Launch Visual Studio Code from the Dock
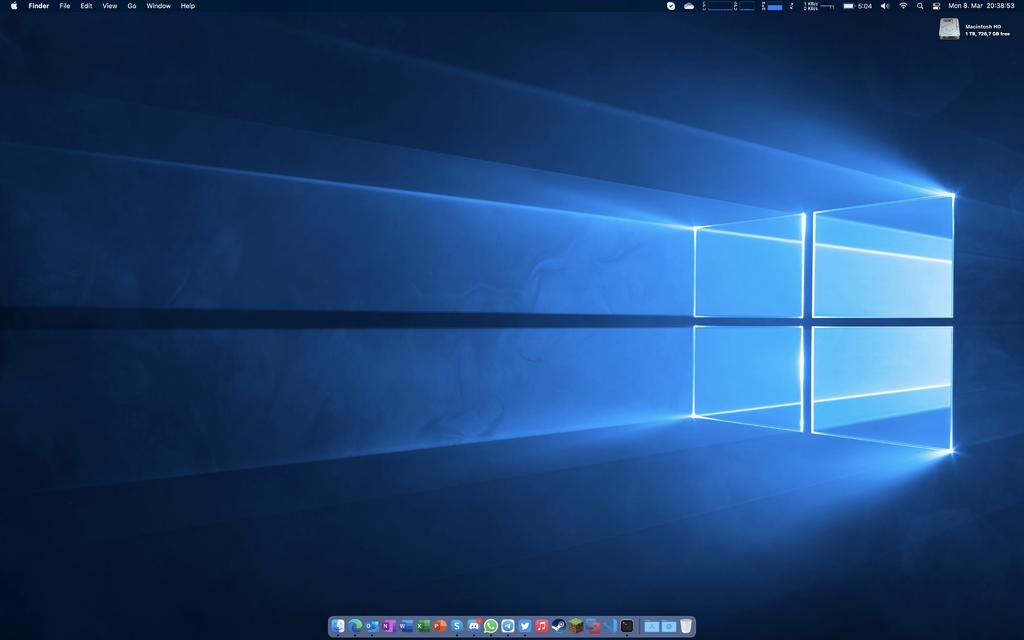 pyautogui.click(x=610, y=626)
